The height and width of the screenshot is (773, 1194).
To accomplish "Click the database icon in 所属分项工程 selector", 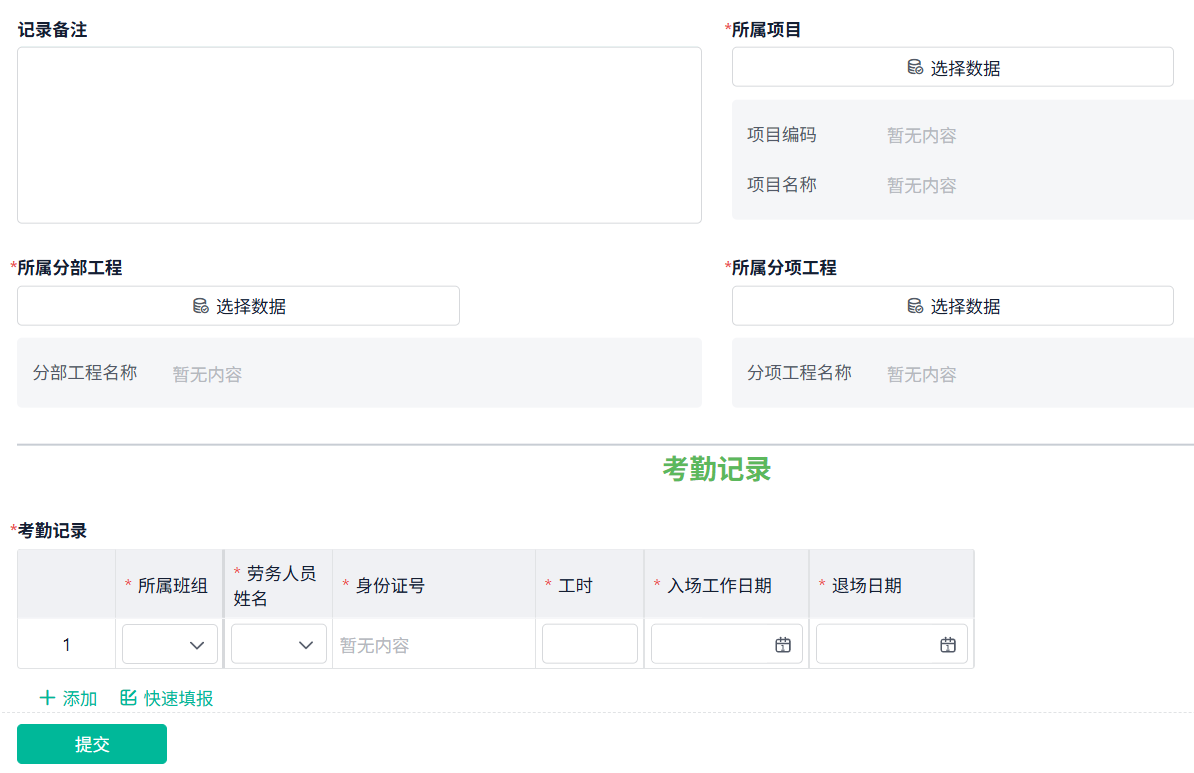I will (915, 306).
